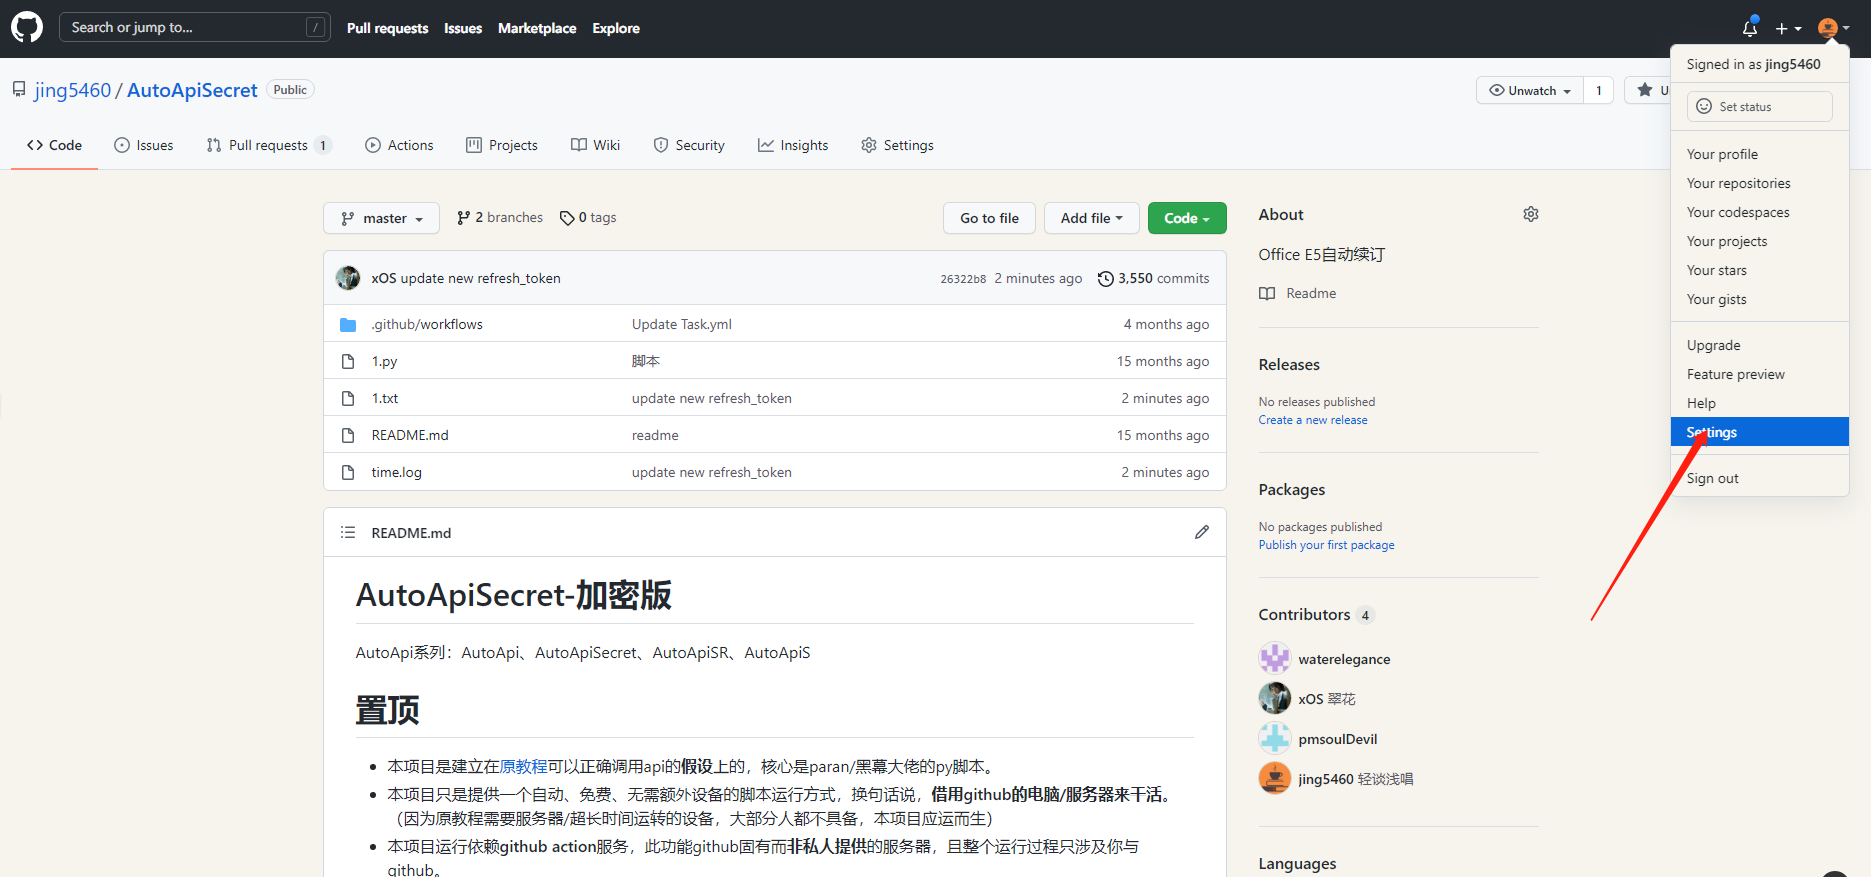Click jing5460 owner link
Screen dimensions: 1871x877
coord(73,90)
